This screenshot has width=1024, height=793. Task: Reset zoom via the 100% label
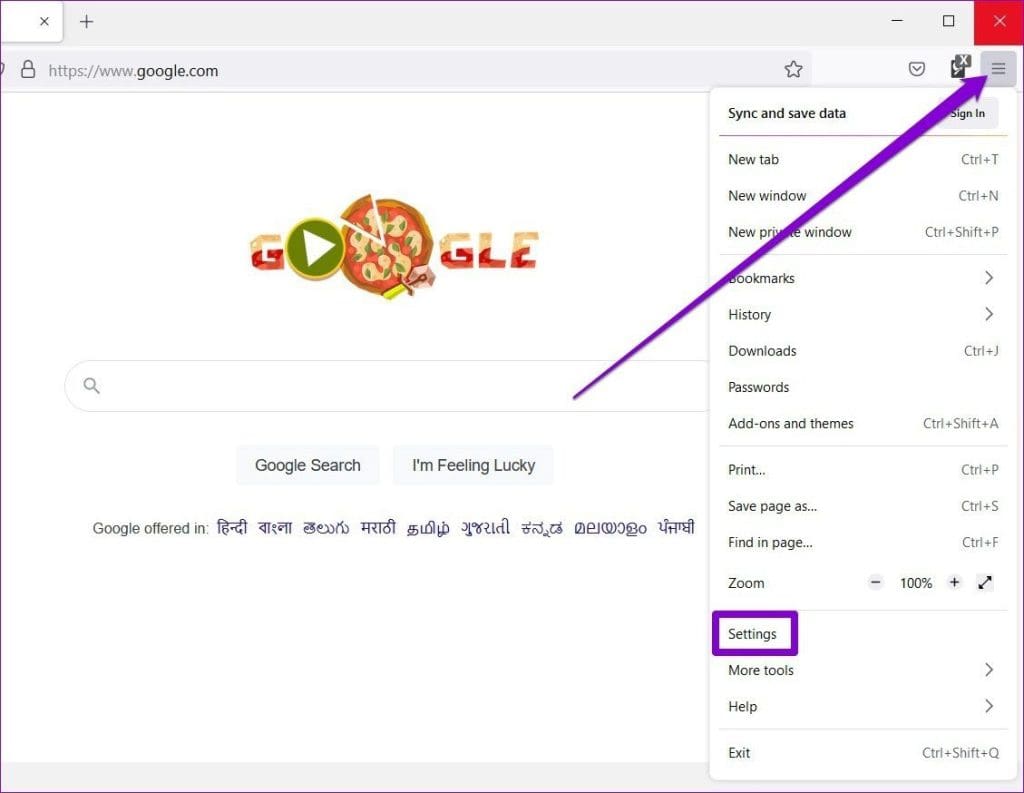coord(915,583)
